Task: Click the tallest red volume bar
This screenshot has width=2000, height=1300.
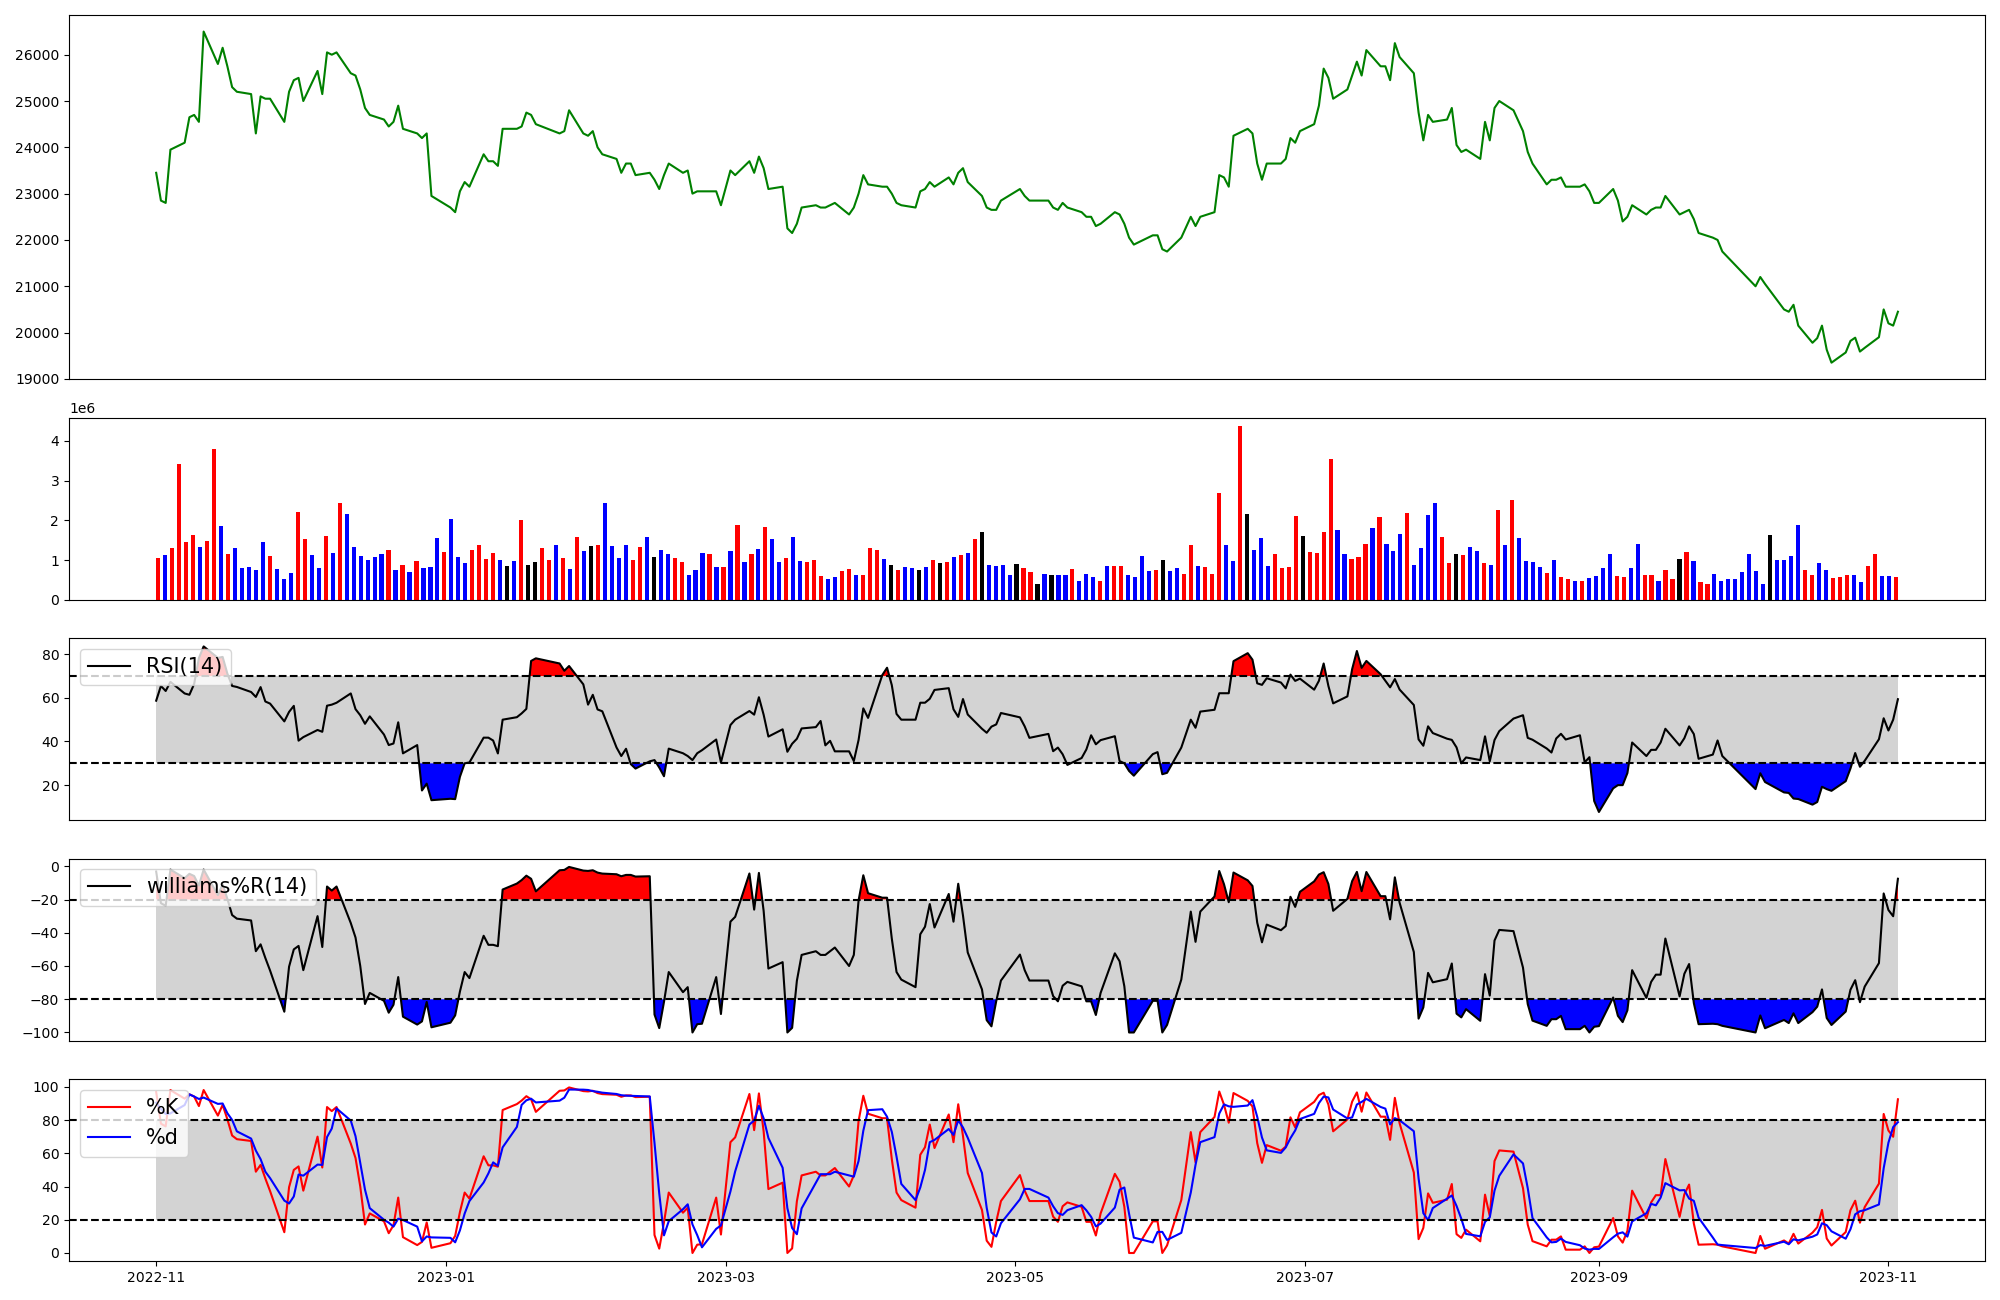Action: 1240,512
